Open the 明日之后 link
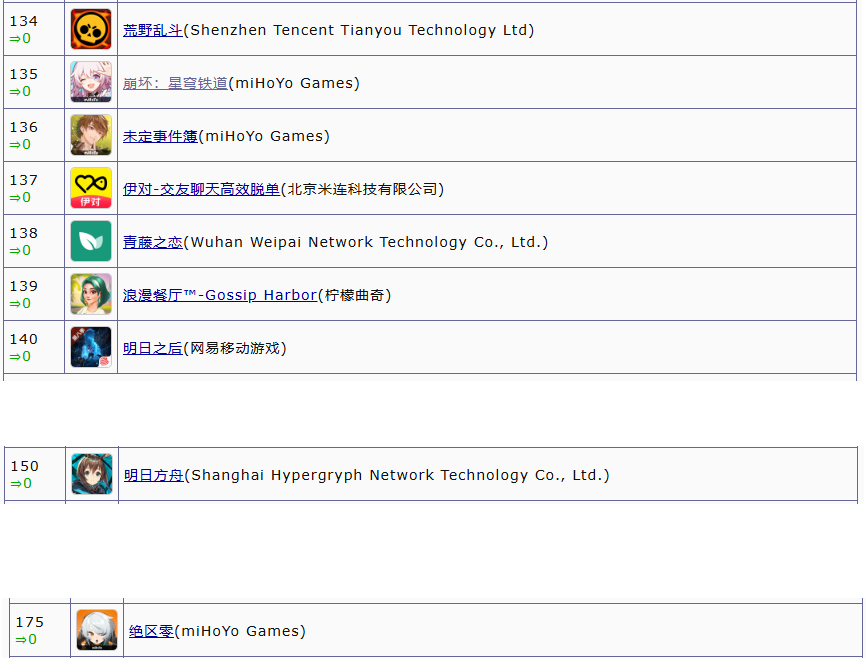 point(152,348)
